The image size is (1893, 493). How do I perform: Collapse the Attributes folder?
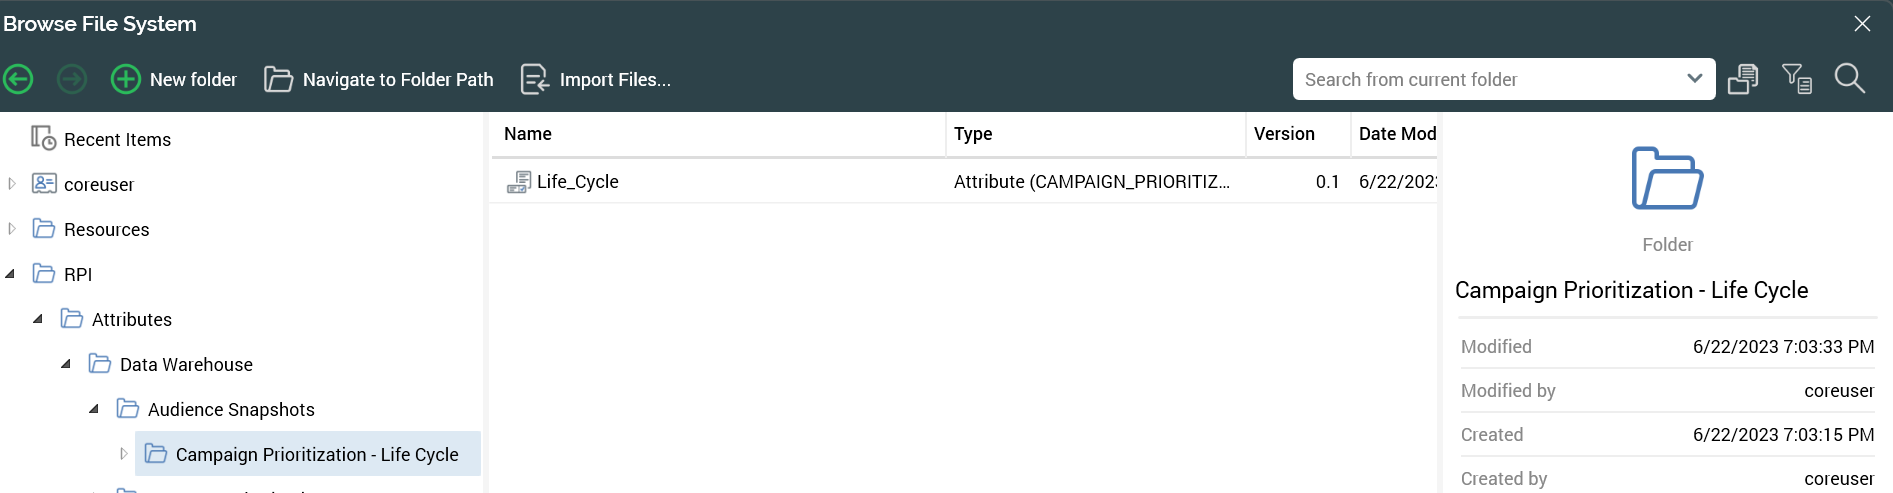pyautogui.click(x=38, y=319)
